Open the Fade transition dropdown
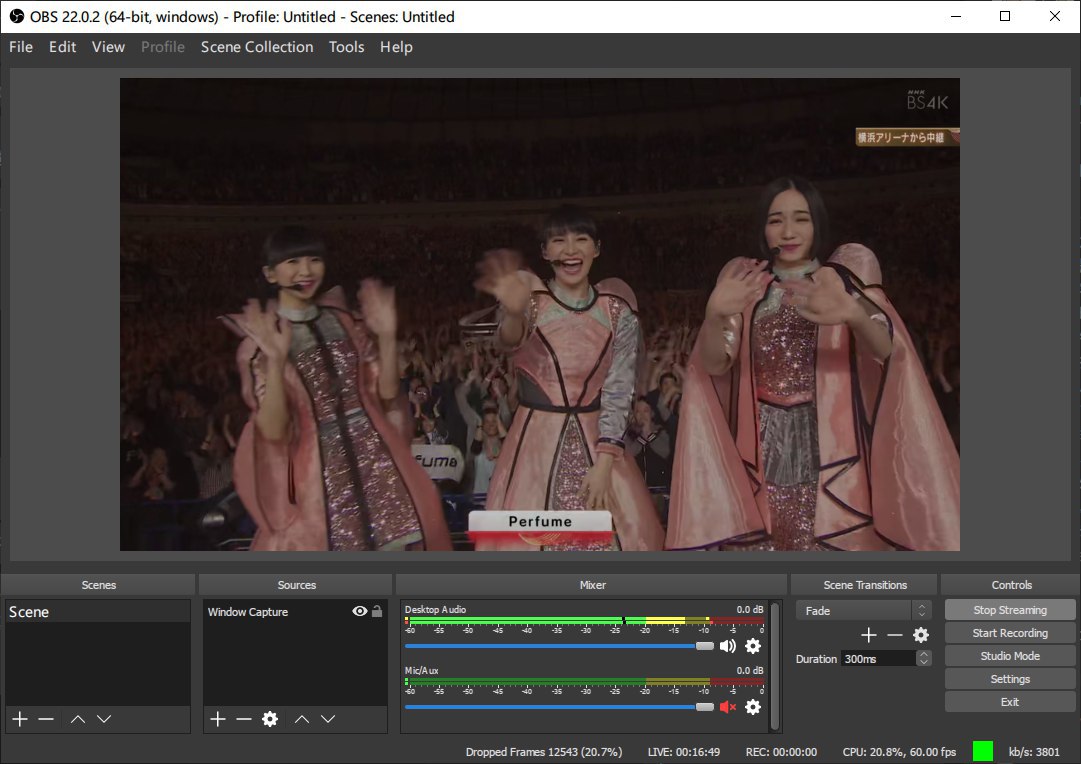The height and width of the screenshot is (764, 1081). (864, 610)
